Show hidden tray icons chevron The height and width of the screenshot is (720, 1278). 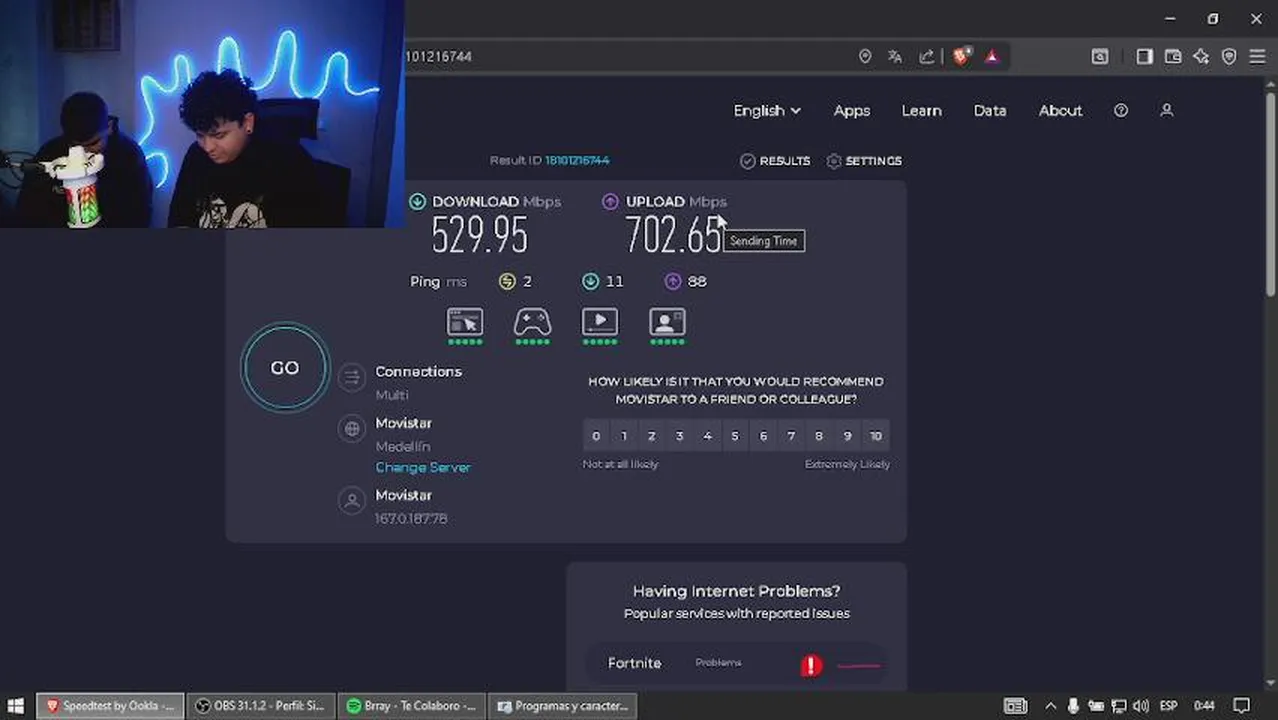1051,706
